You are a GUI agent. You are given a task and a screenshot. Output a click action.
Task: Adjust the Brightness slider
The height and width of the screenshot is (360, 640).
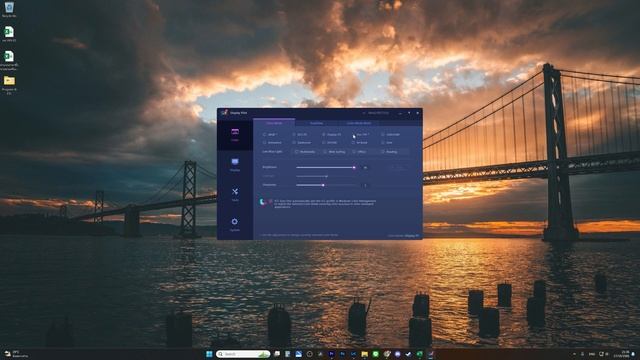tap(326, 167)
